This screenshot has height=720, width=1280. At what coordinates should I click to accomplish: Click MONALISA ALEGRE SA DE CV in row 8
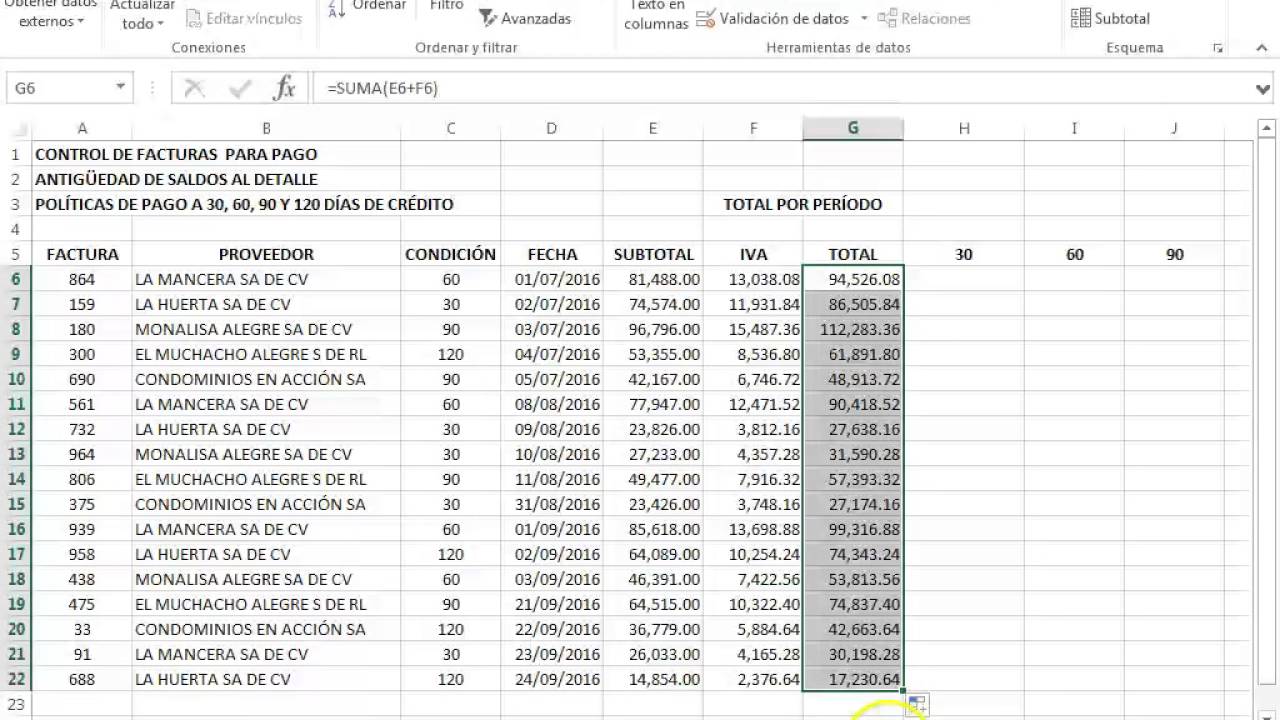click(x=266, y=329)
